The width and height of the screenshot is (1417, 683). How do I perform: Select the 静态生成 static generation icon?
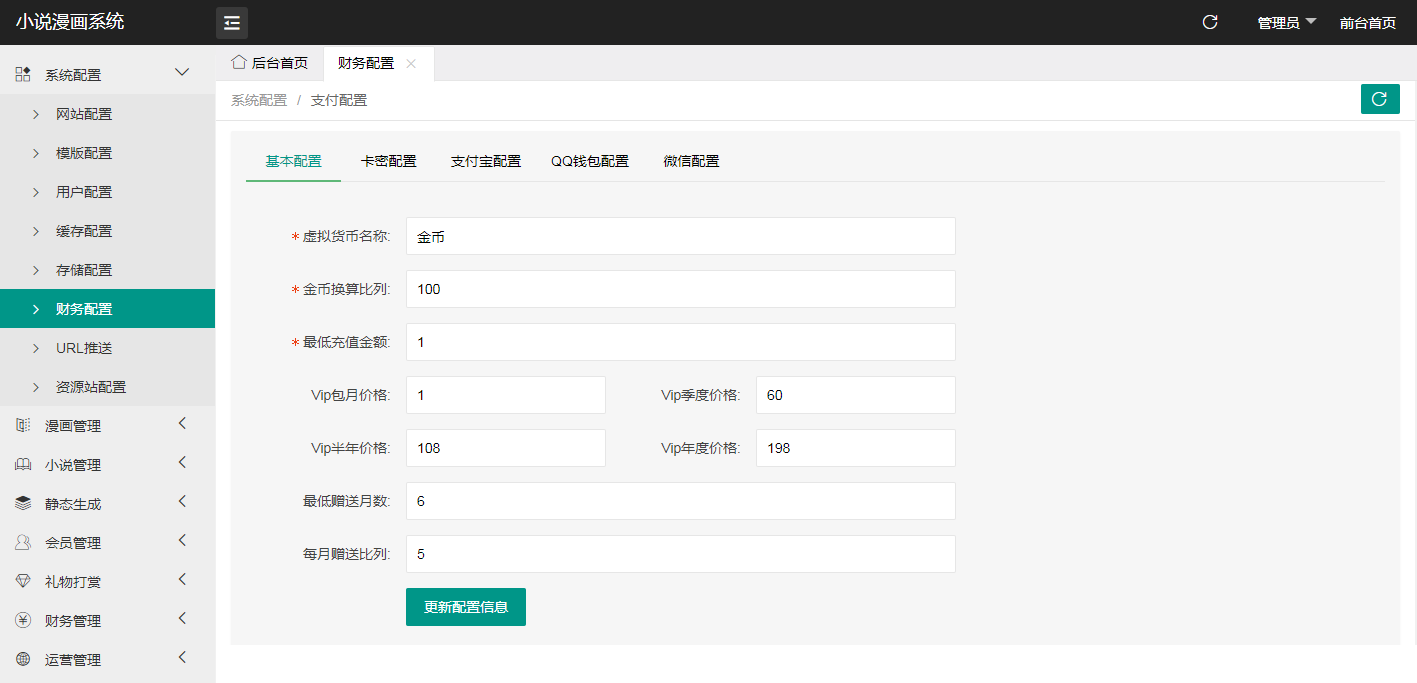[23, 503]
